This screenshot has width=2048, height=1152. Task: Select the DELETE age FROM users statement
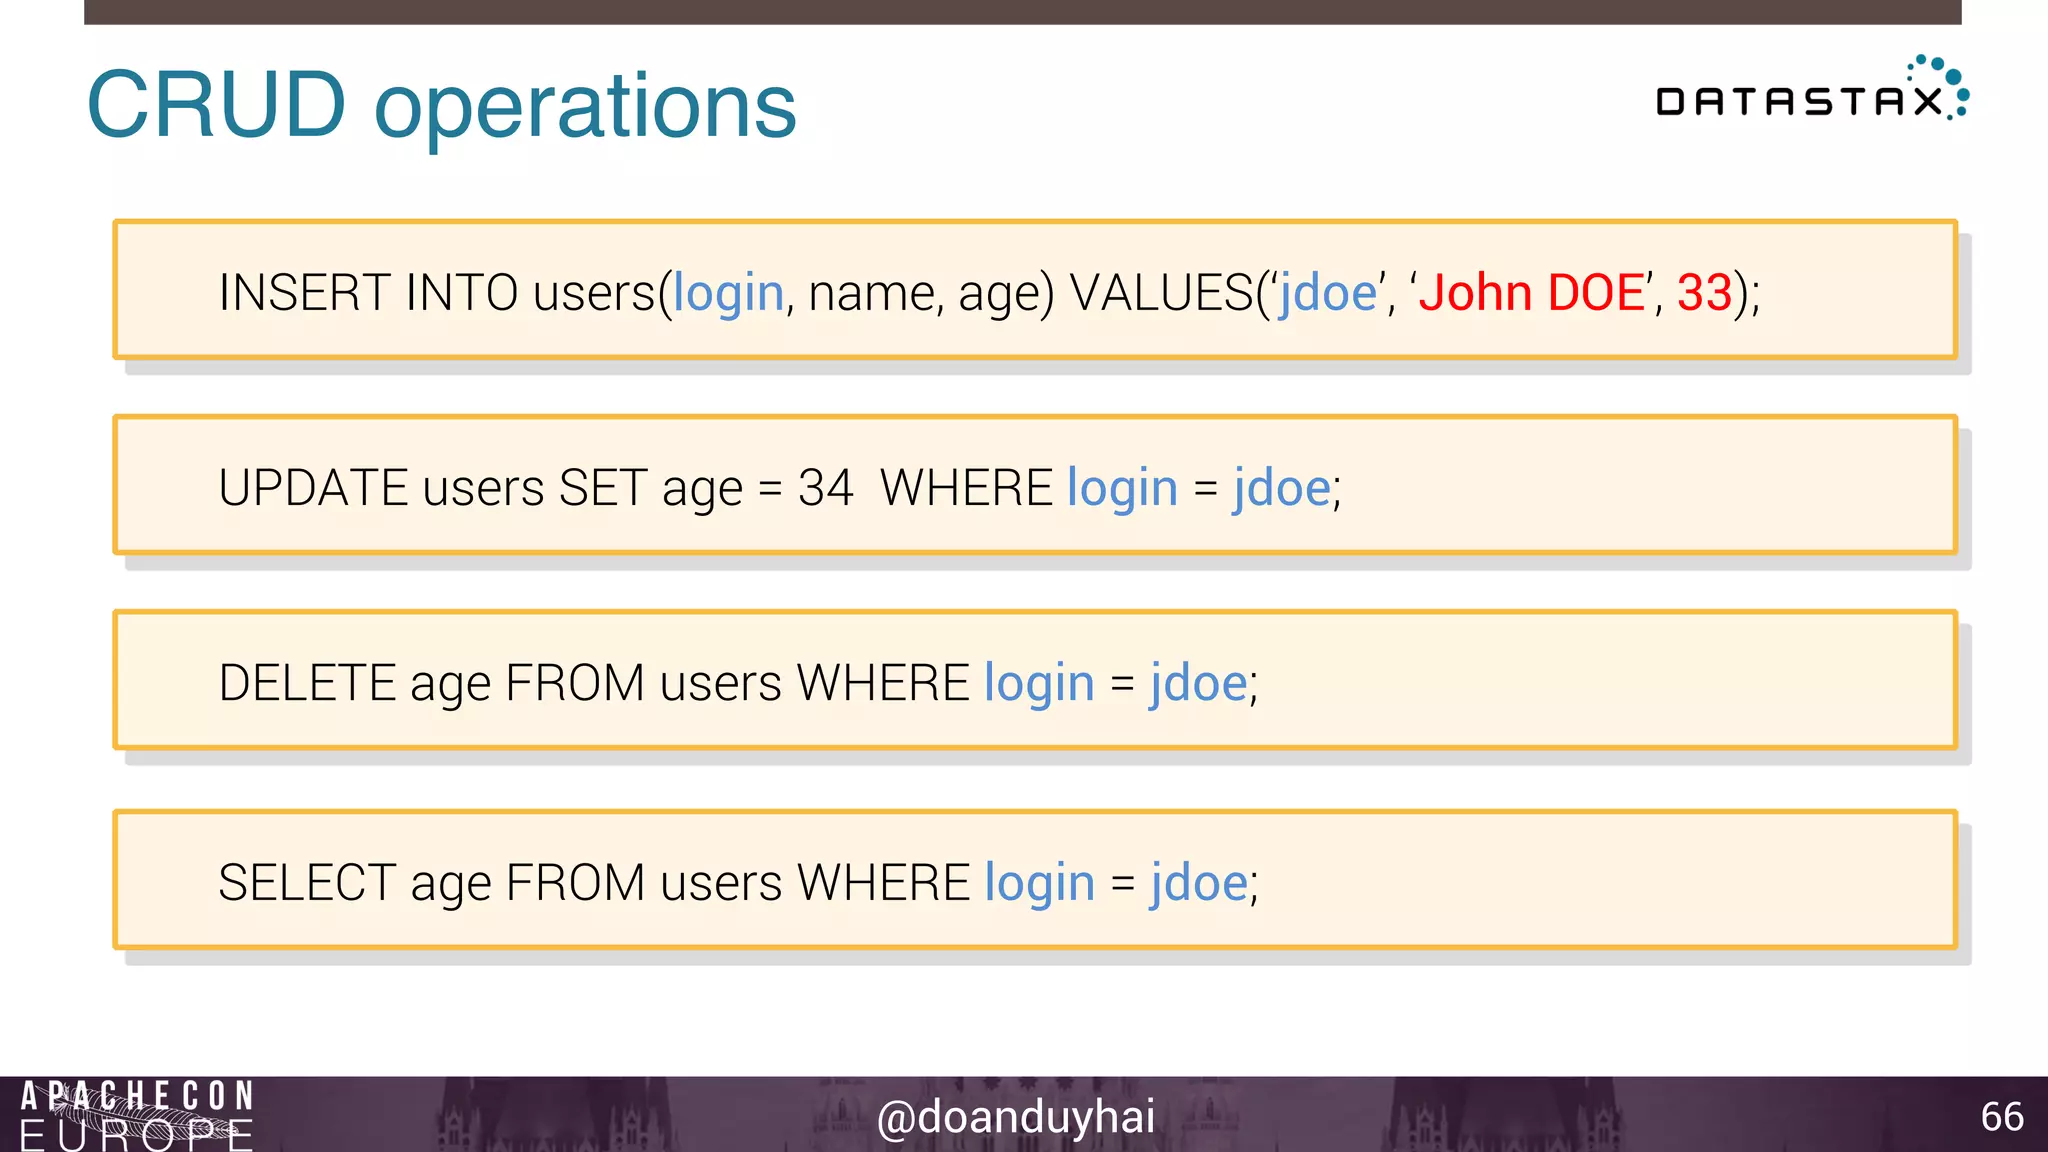pyautogui.click(x=1035, y=680)
